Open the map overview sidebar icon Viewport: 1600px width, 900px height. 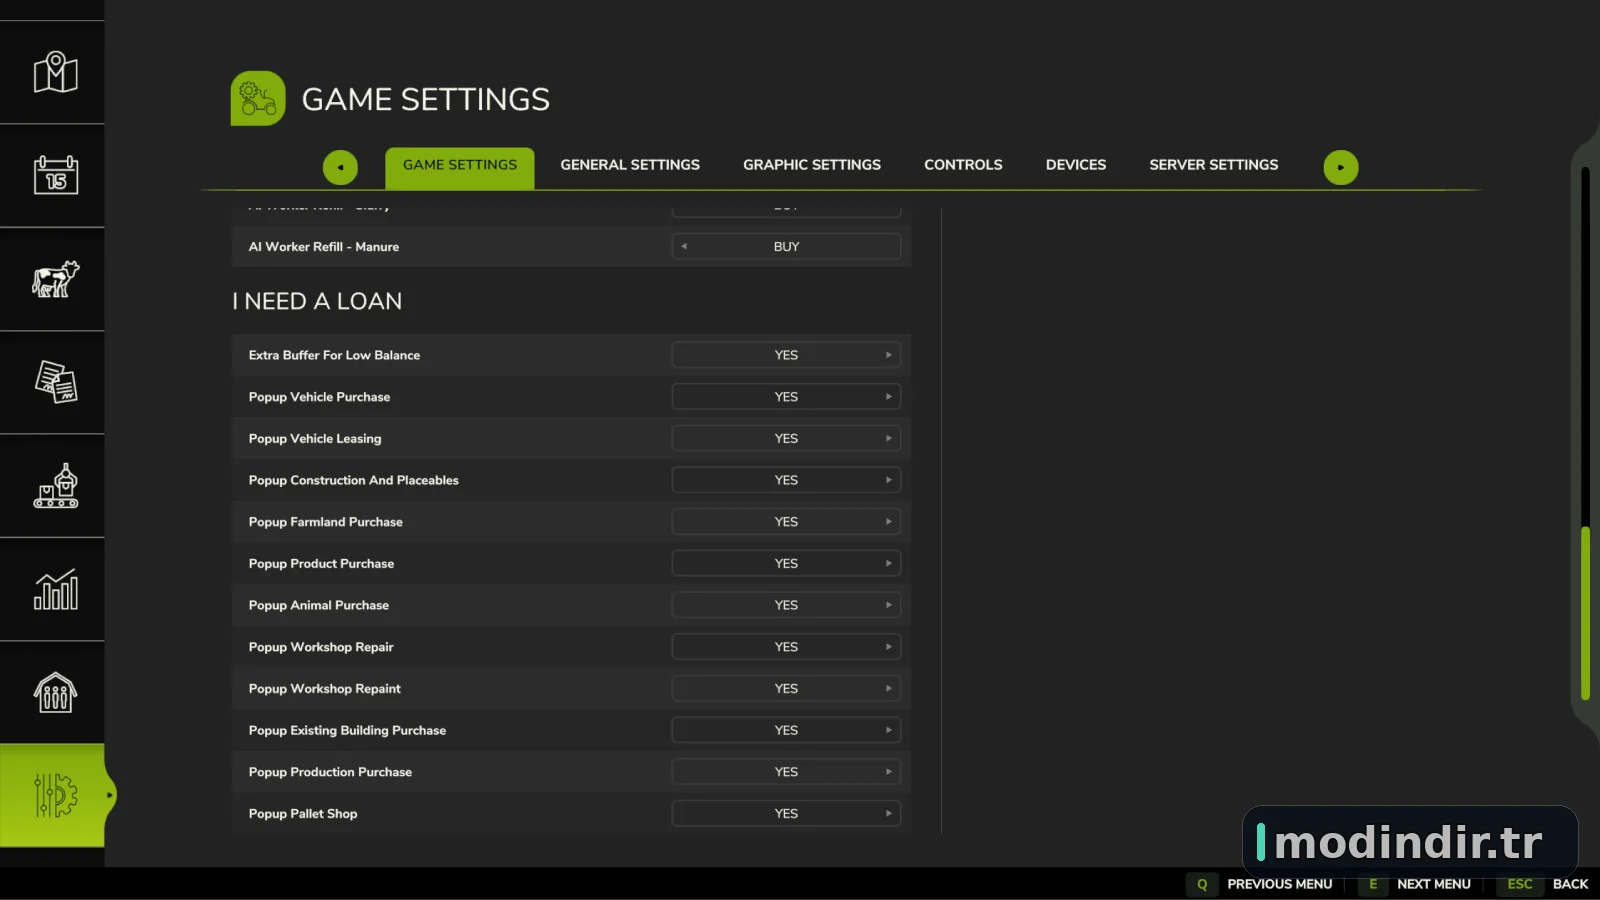55,72
